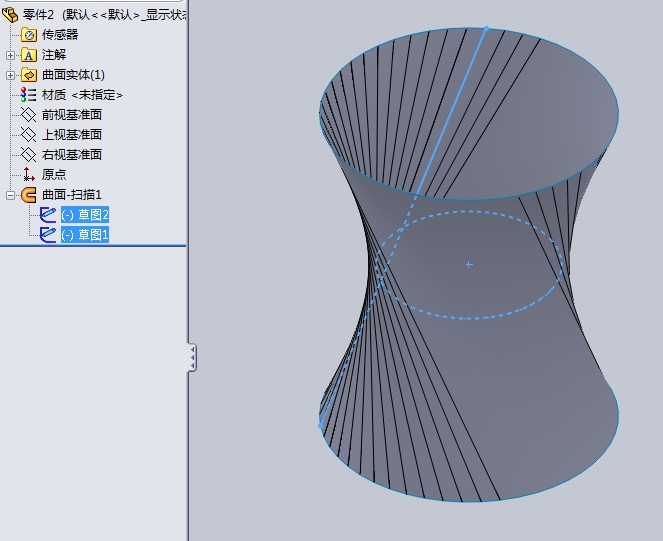Viewport: 663px width, 541px height.
Task: Select the (-) 草图1 sketch label
Action: (85, 235)
